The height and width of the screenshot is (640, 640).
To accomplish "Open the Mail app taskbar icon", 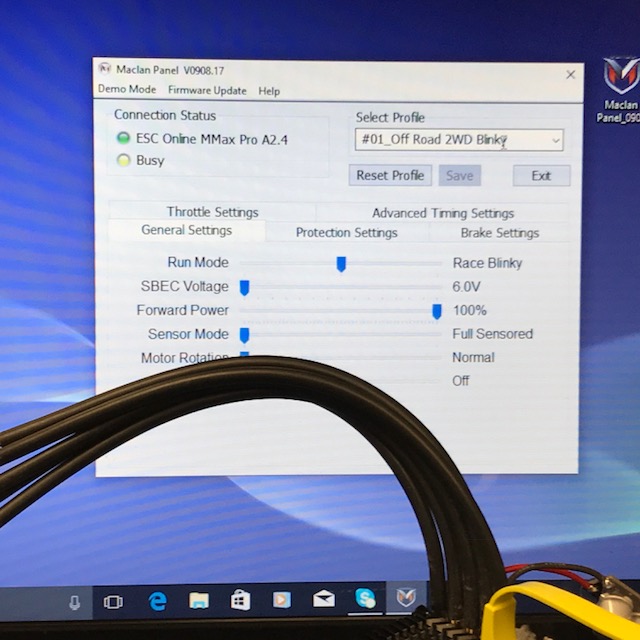I will click(x=324, y=600).
